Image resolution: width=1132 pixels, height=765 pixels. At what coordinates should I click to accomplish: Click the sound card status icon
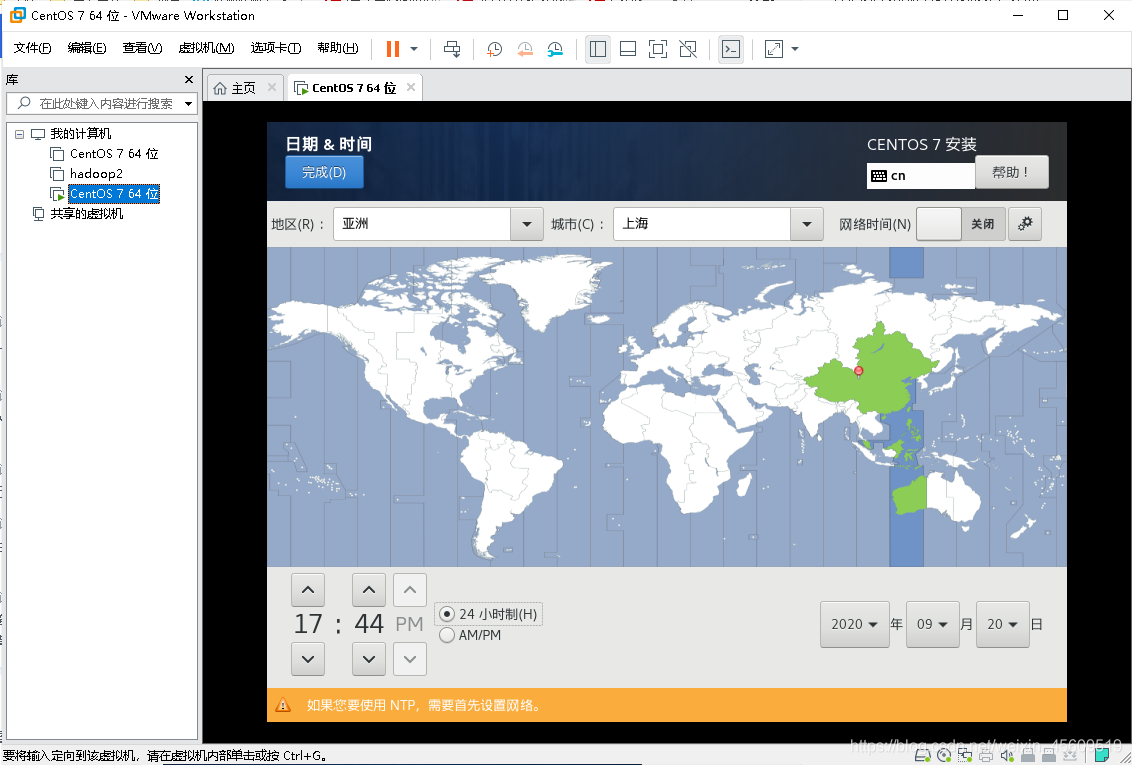1007,756
